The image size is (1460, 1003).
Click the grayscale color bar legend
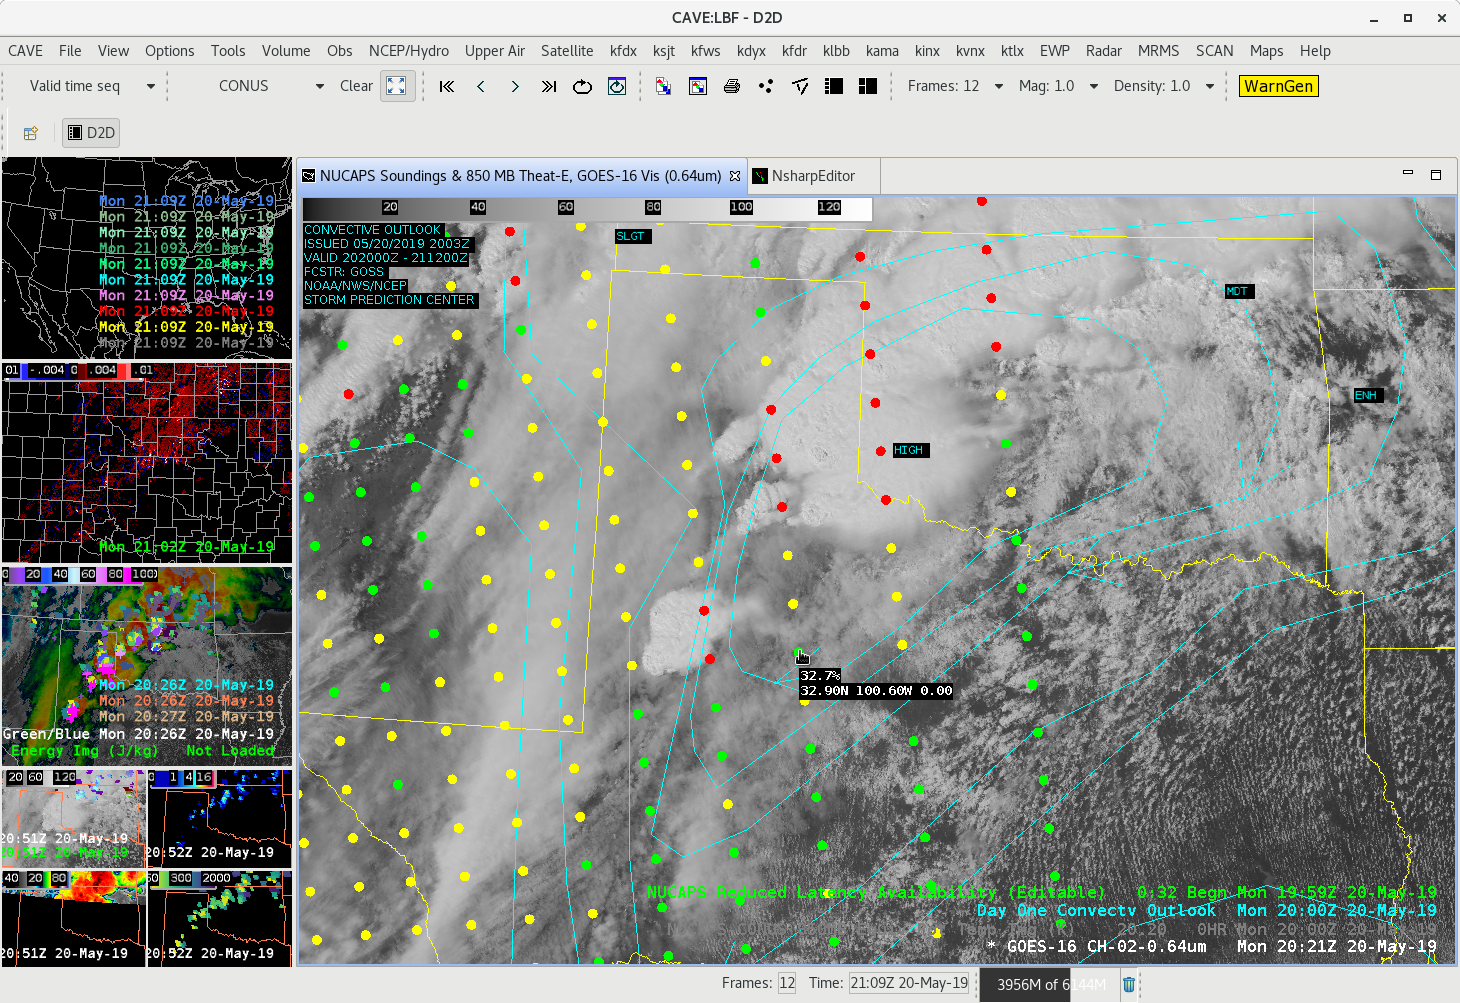coord(587,208)
